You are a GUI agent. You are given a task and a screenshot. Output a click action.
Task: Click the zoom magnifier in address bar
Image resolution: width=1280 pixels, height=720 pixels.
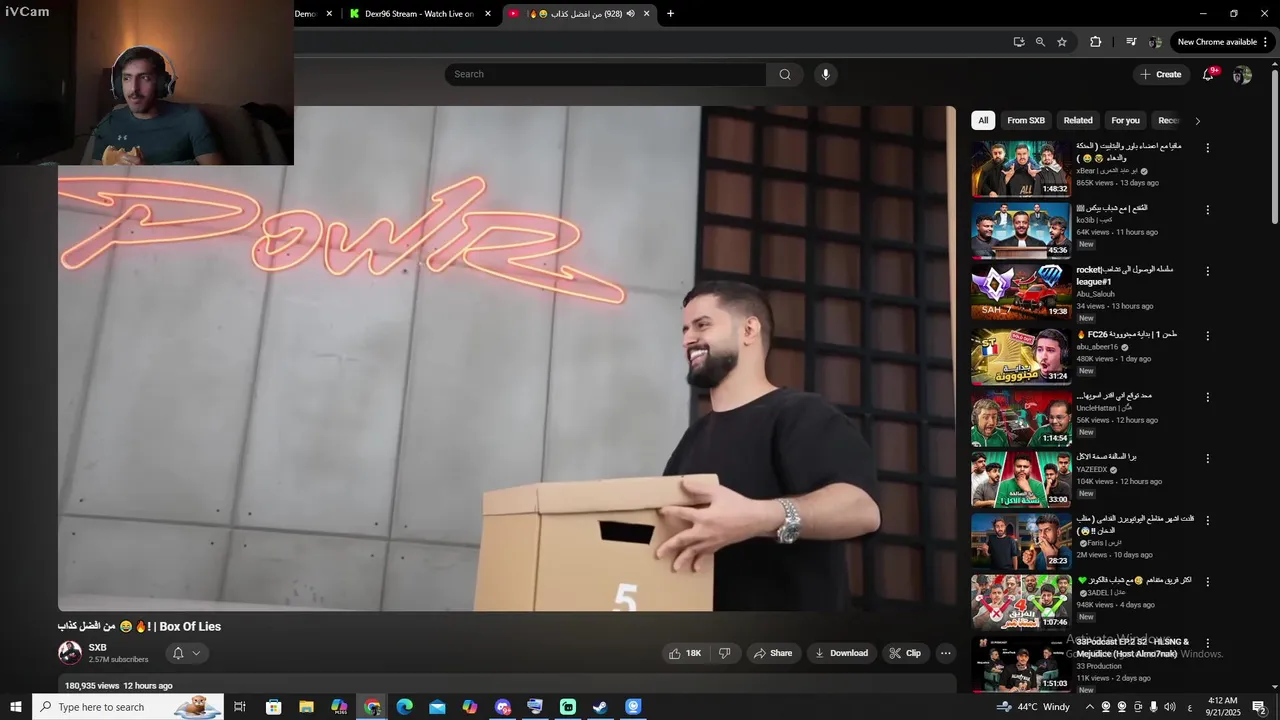pos(1040,42)
